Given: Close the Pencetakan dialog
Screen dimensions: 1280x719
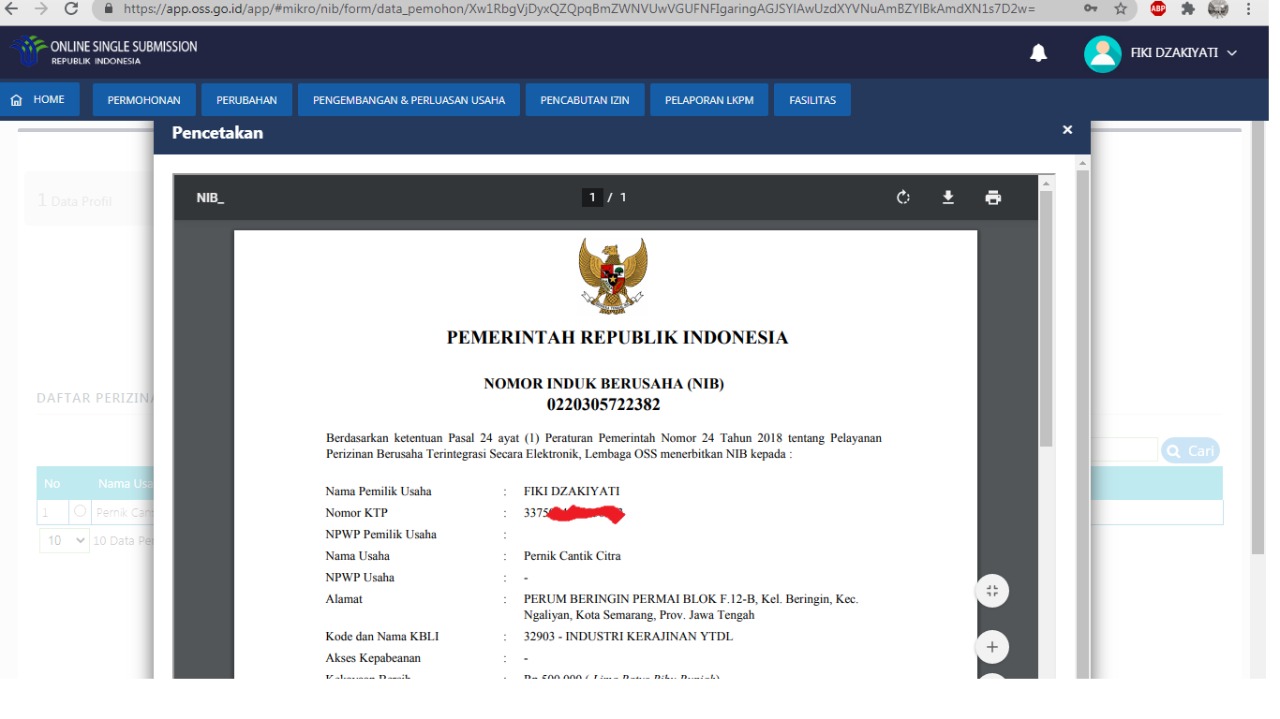Looking at the screenshot, I should click(1067, 130).
